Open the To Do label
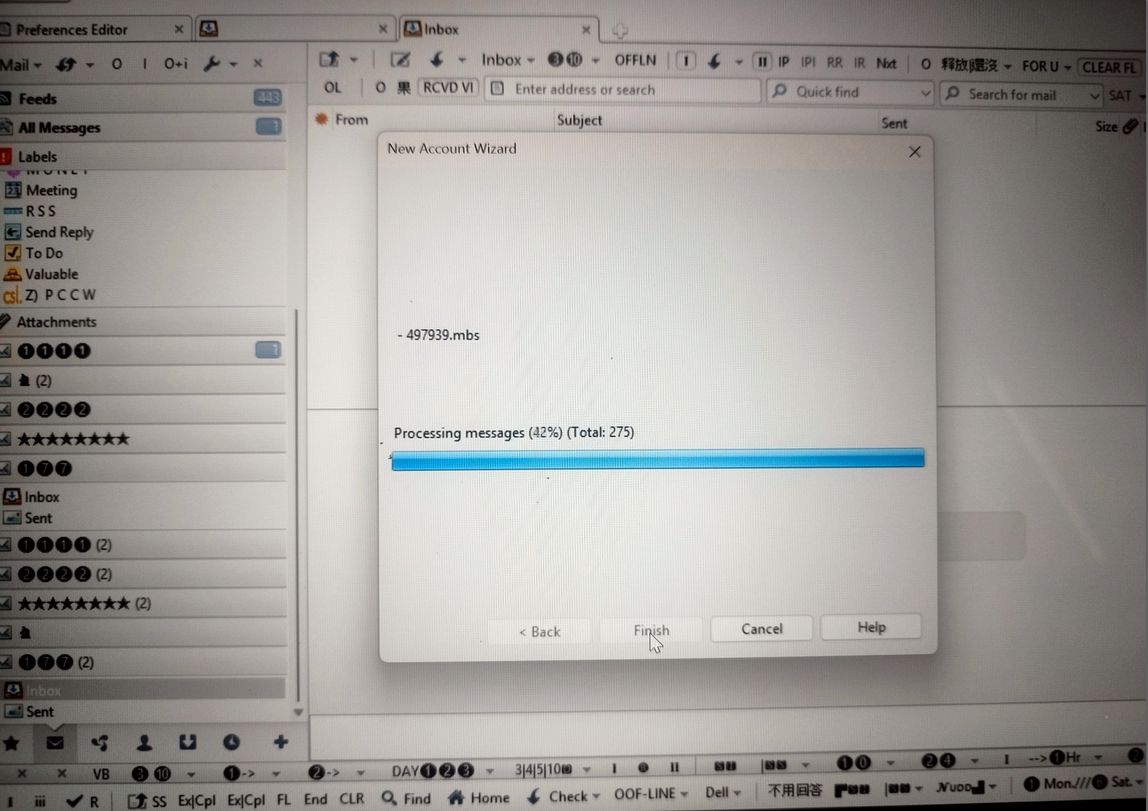Screen dimensions: 1148x811 pyautogui.click(x=43, y=253)
